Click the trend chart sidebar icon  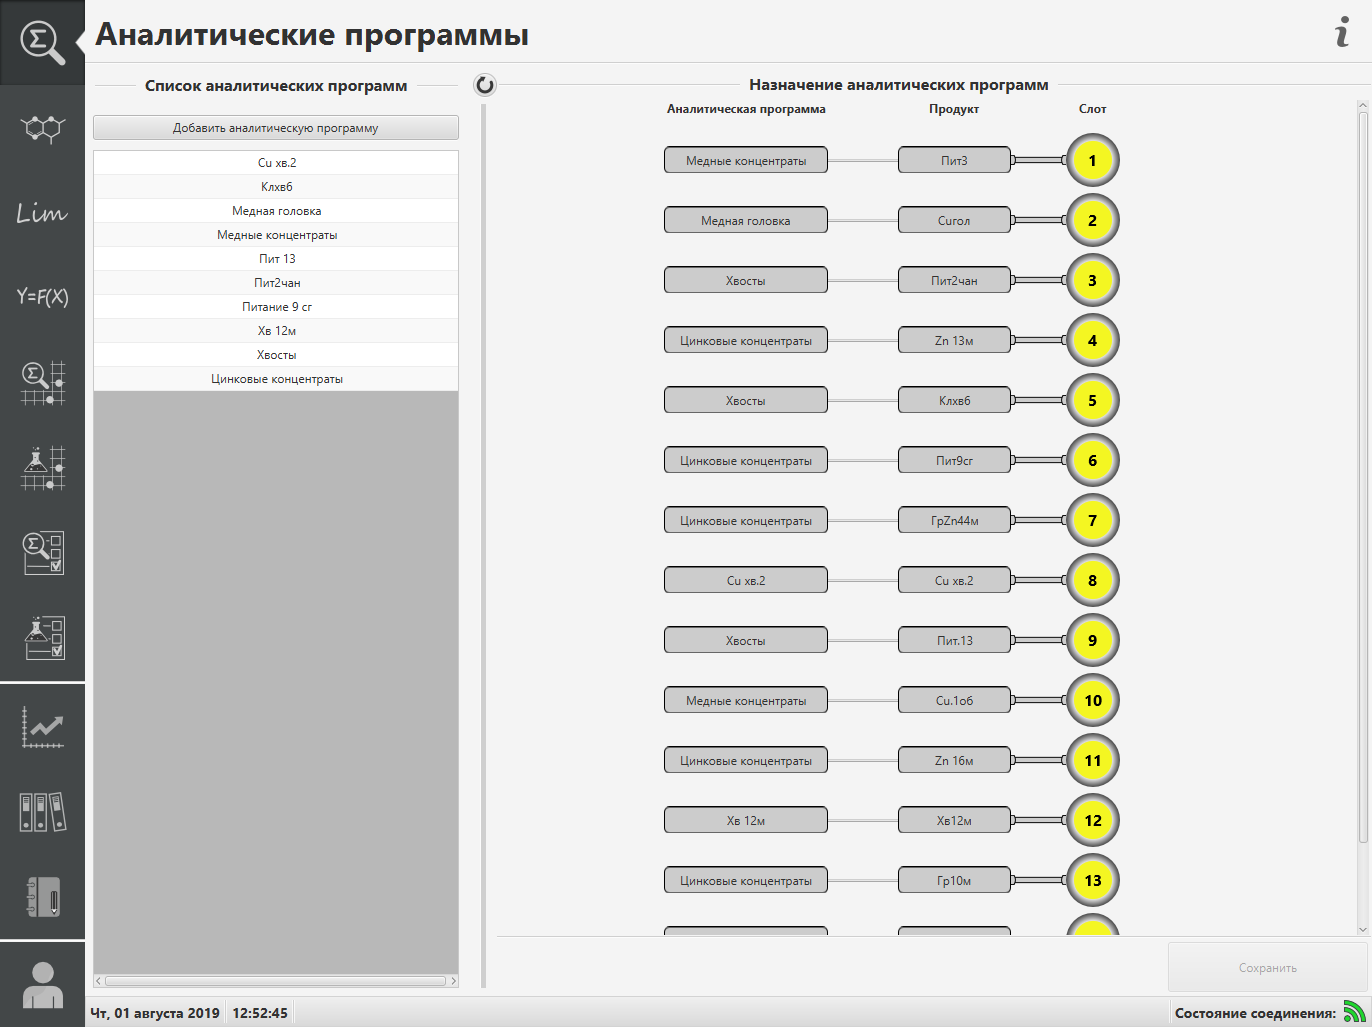click(x=42, y=727)
